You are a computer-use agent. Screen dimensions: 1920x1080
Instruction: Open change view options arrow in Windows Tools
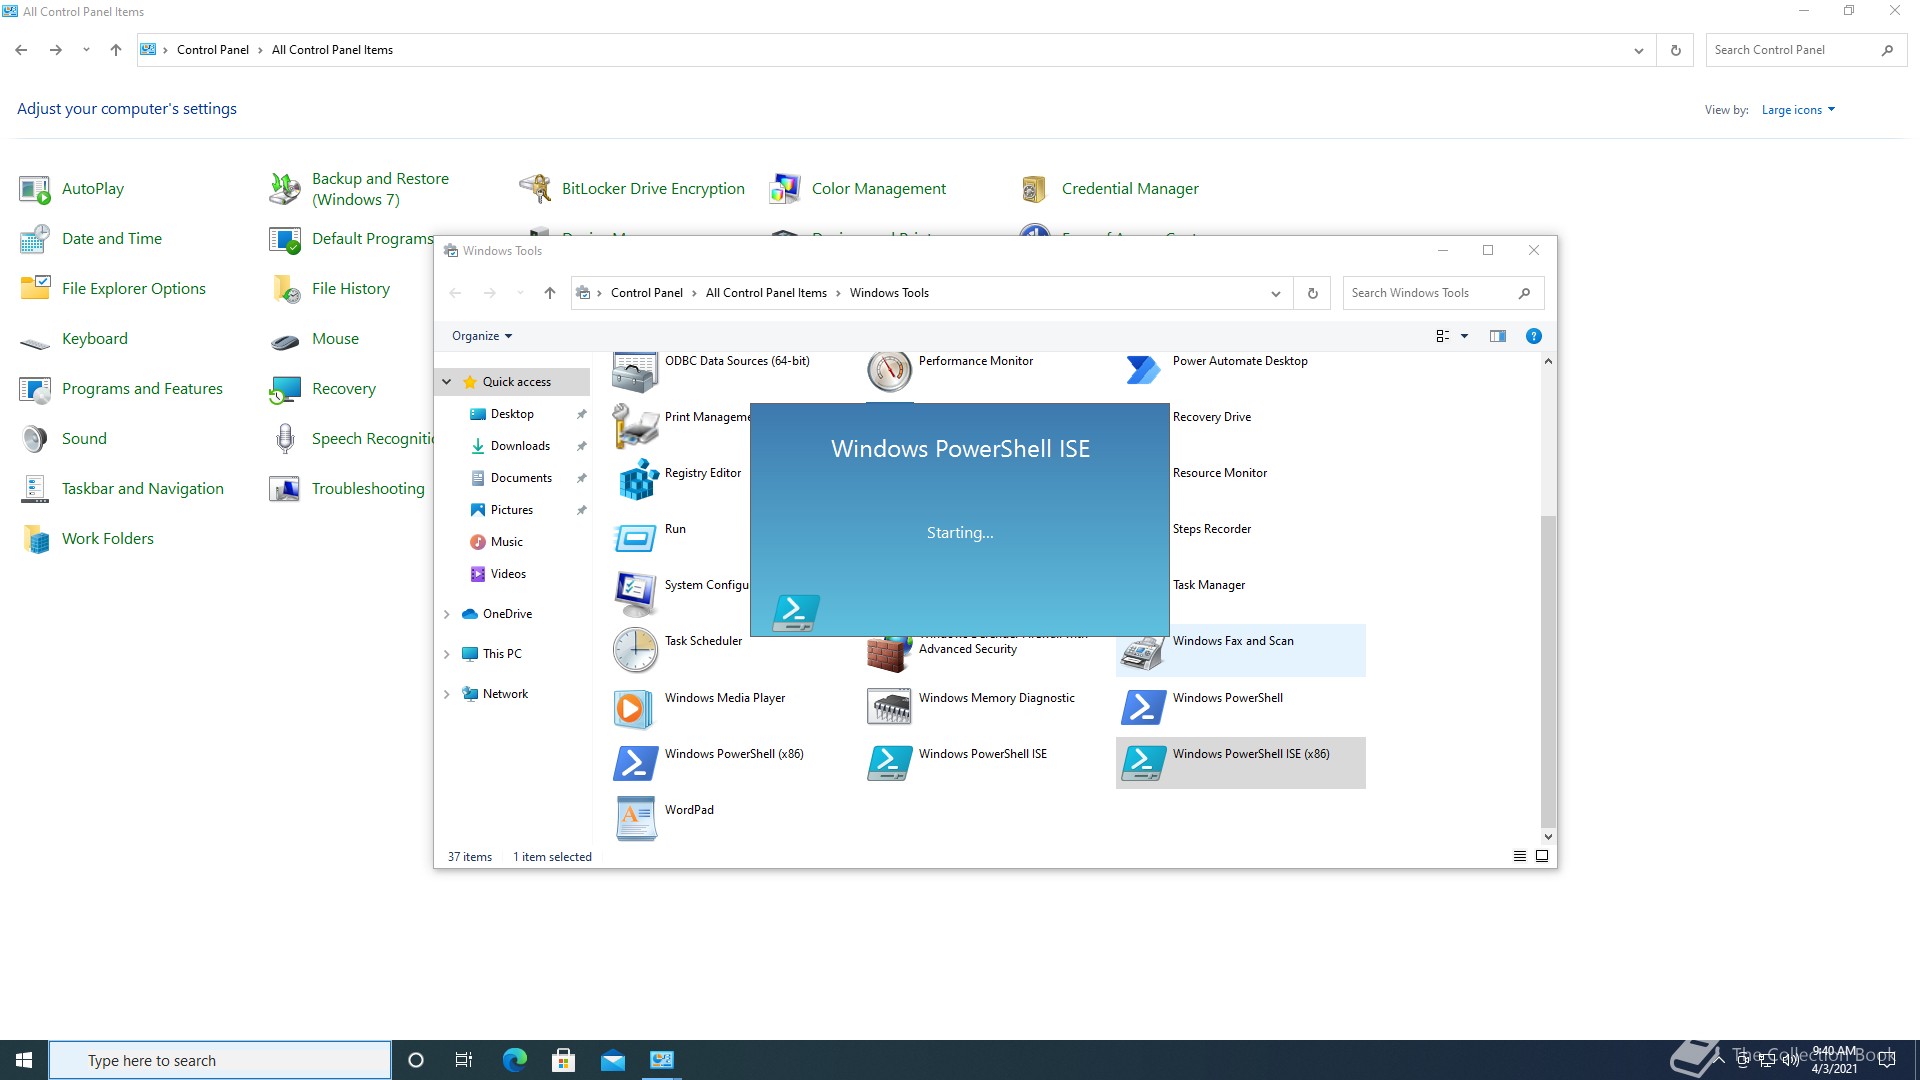click(x=1464, y=336)
